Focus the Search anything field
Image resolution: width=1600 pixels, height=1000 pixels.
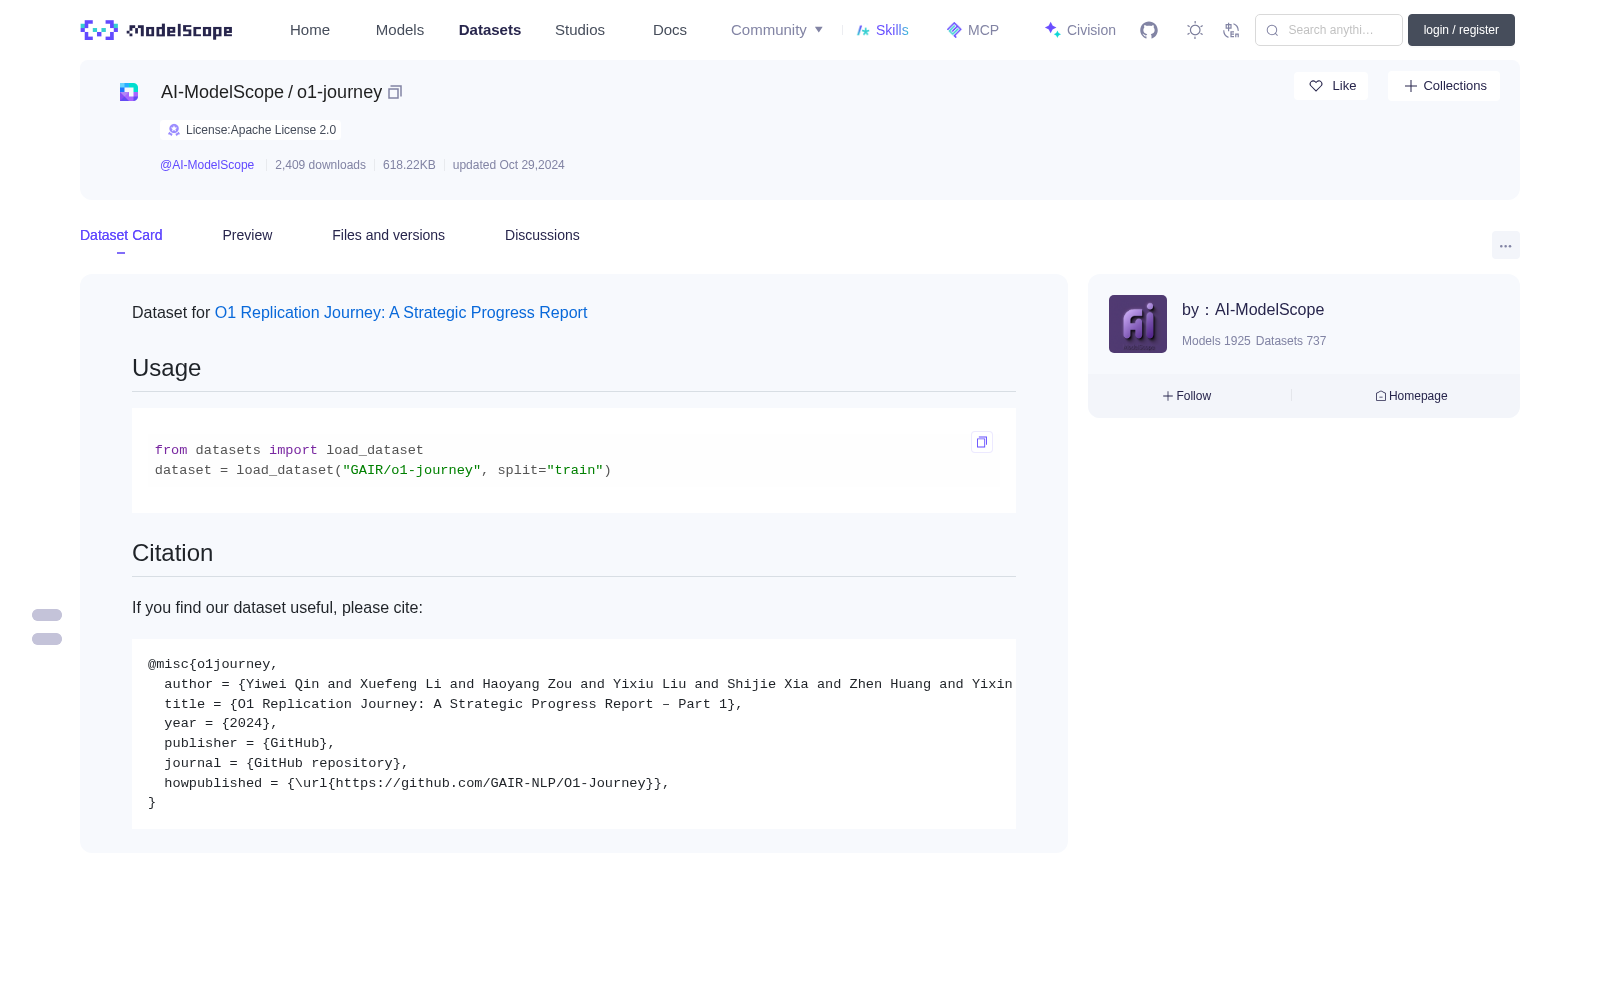(1329, 30)
